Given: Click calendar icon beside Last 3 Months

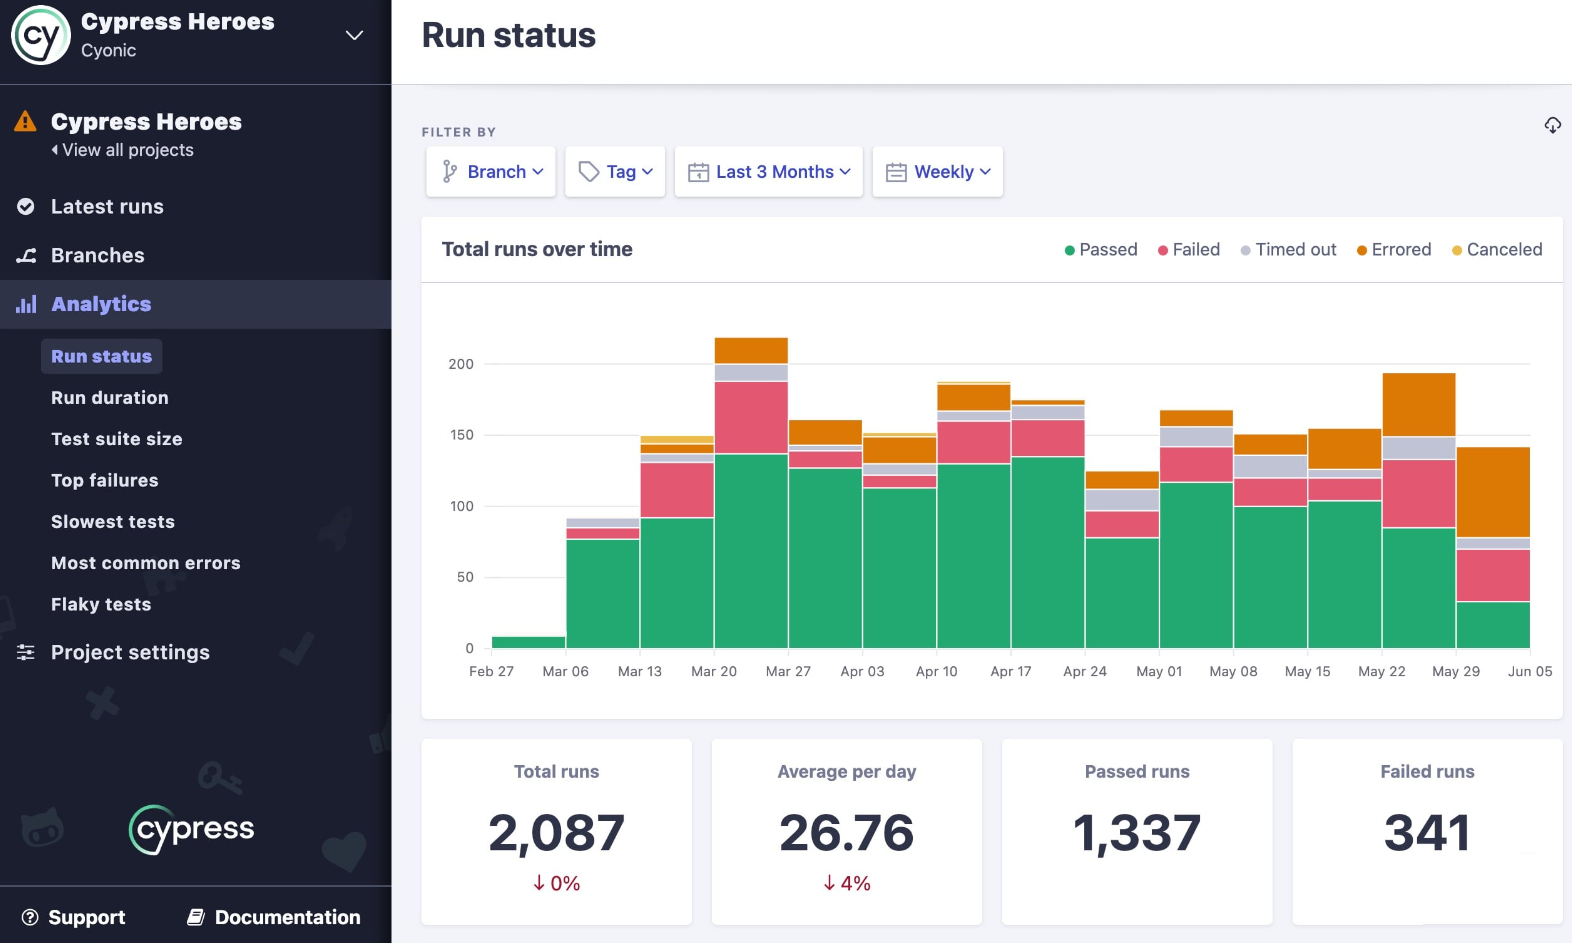Looking at the screenshot, I should [698, 172].
